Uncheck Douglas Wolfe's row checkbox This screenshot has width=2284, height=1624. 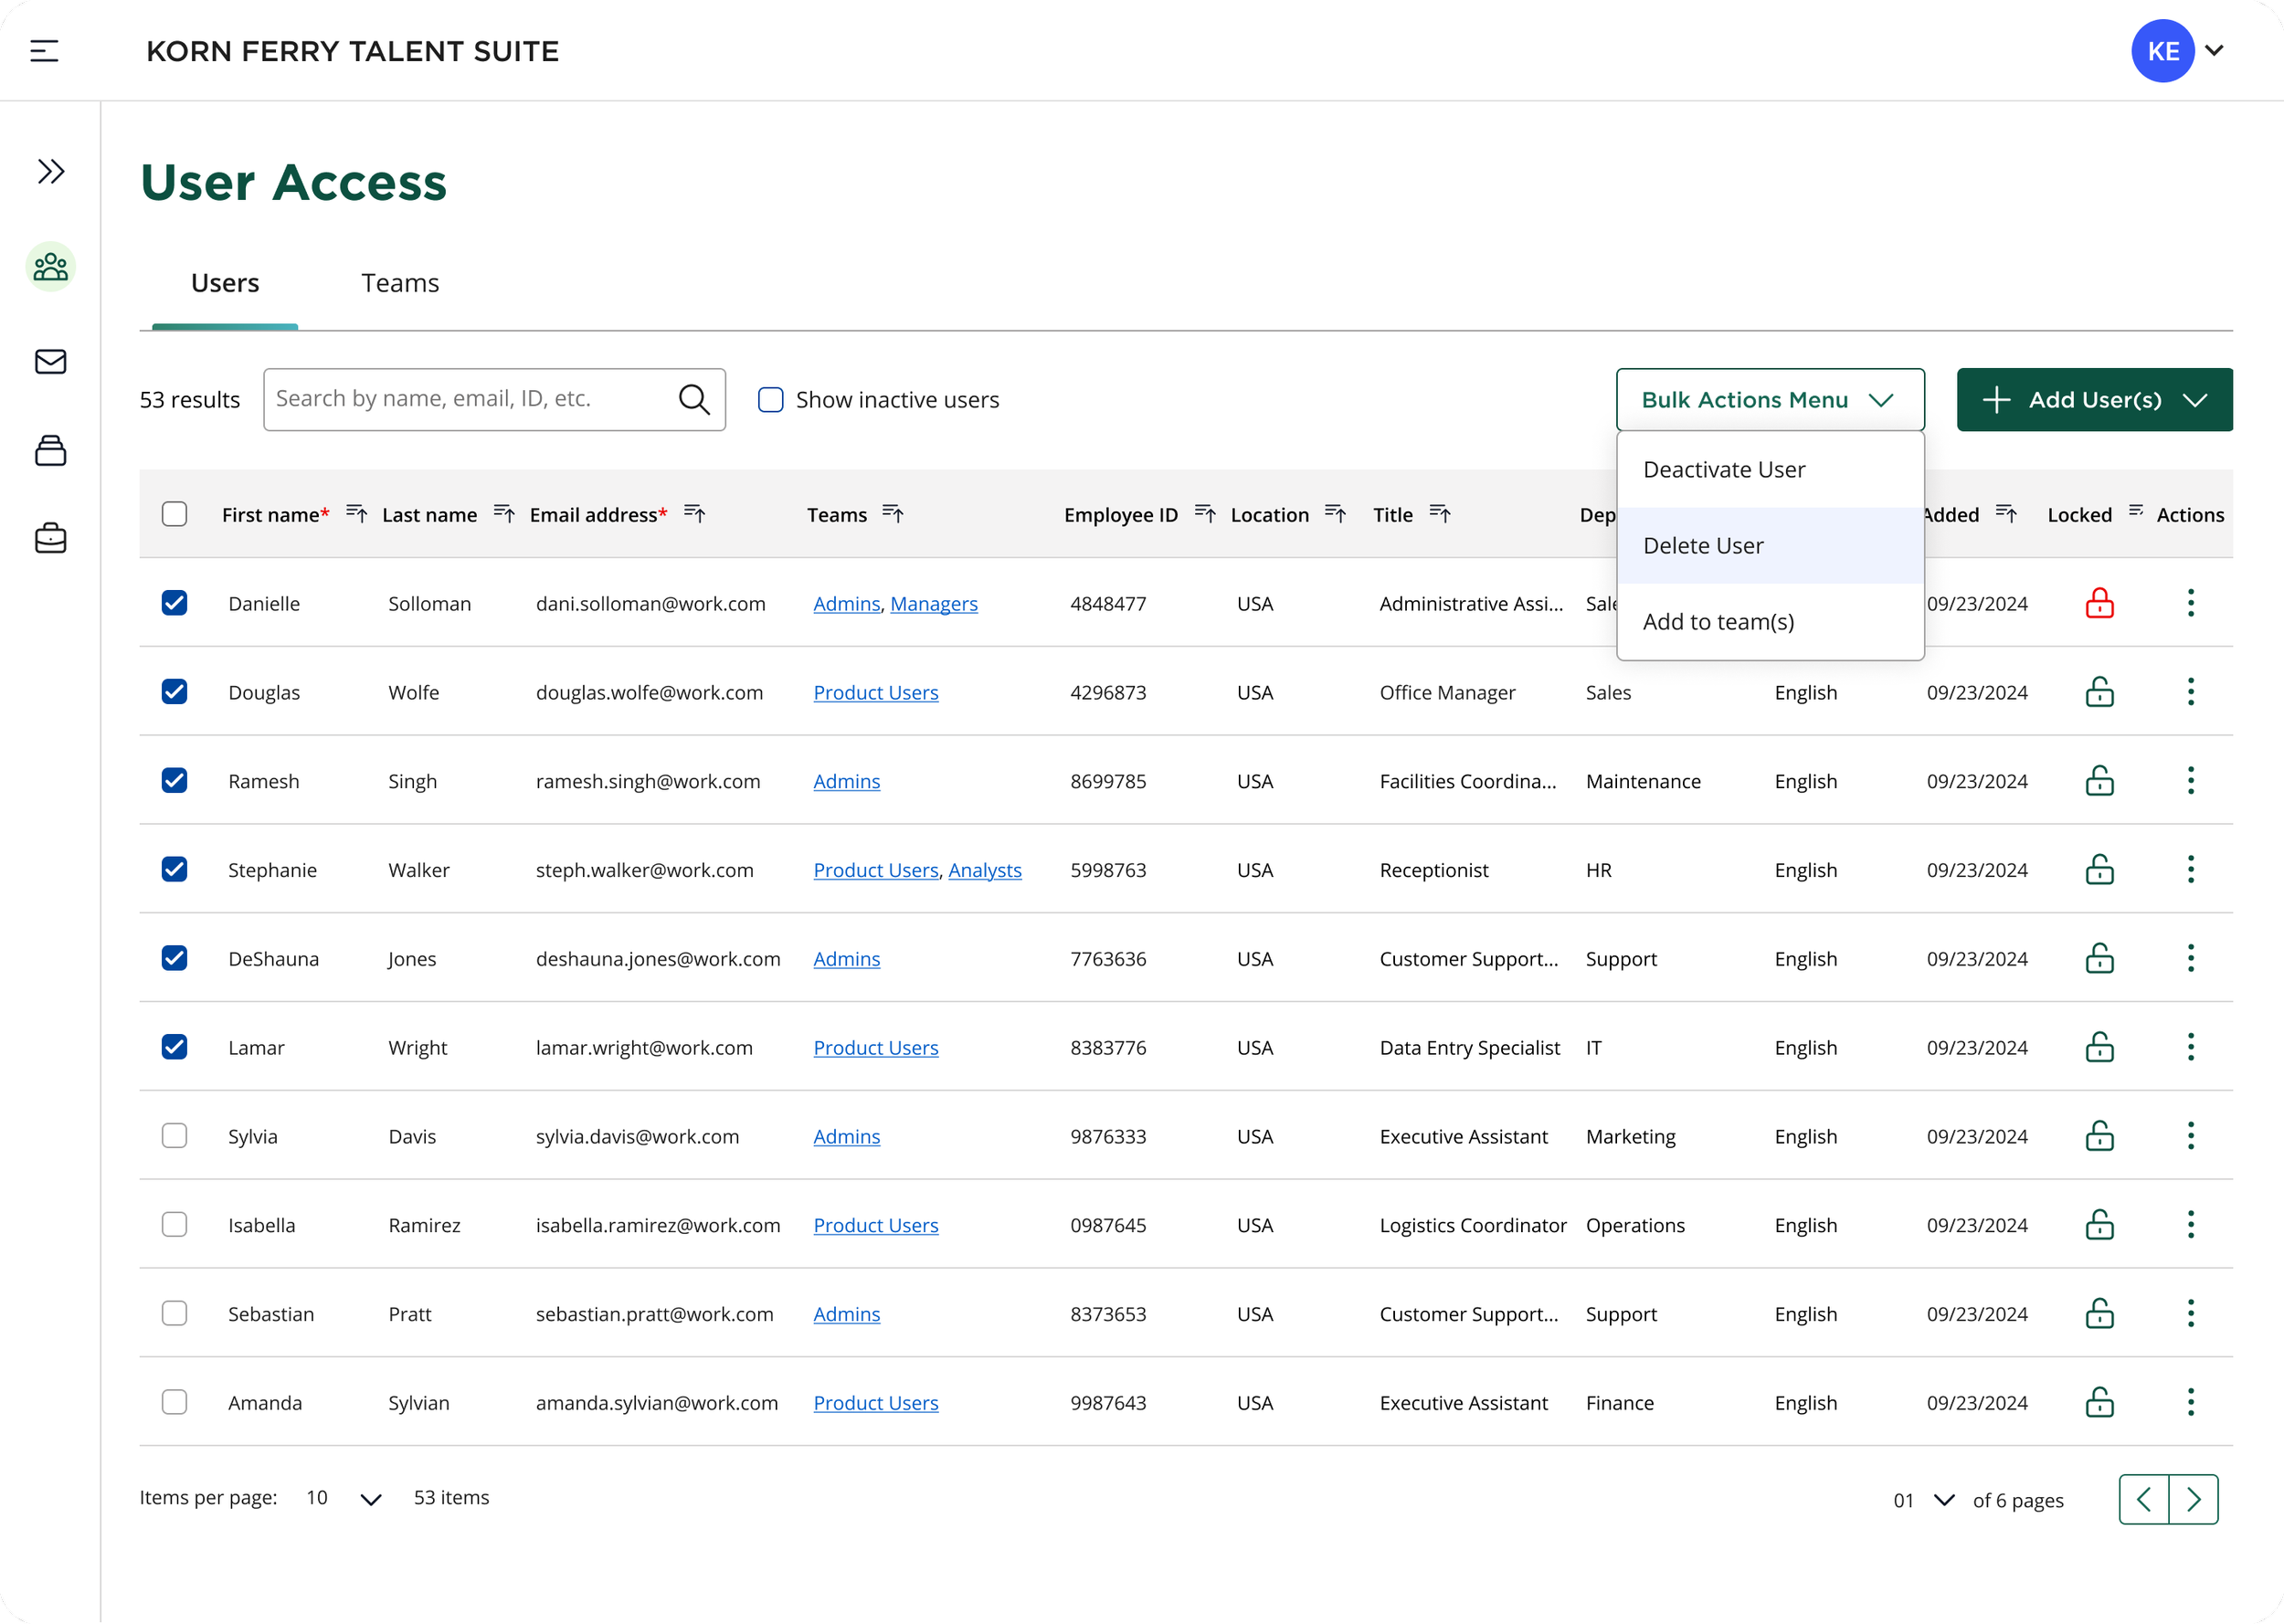pyautogui.click(x=175, y=691)
